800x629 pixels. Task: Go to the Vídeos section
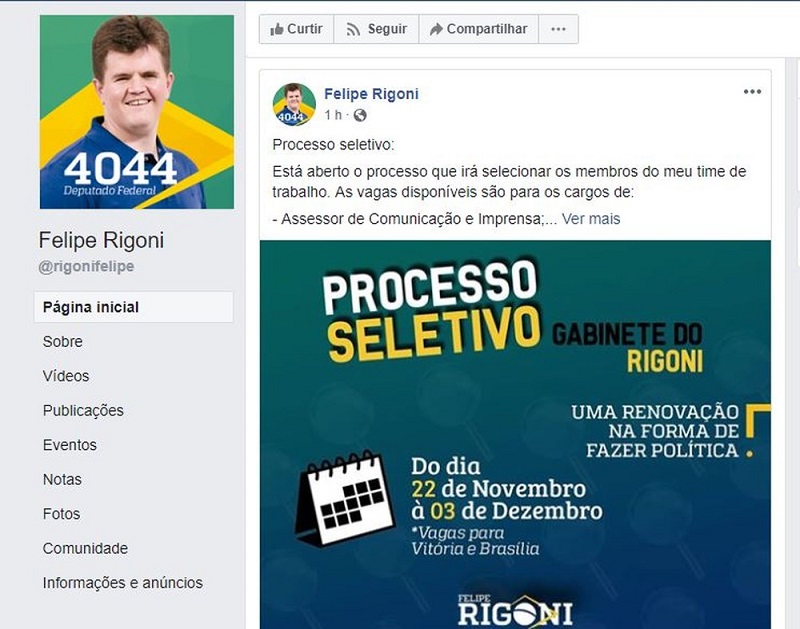pyautogui.click(x=66, y=376)
